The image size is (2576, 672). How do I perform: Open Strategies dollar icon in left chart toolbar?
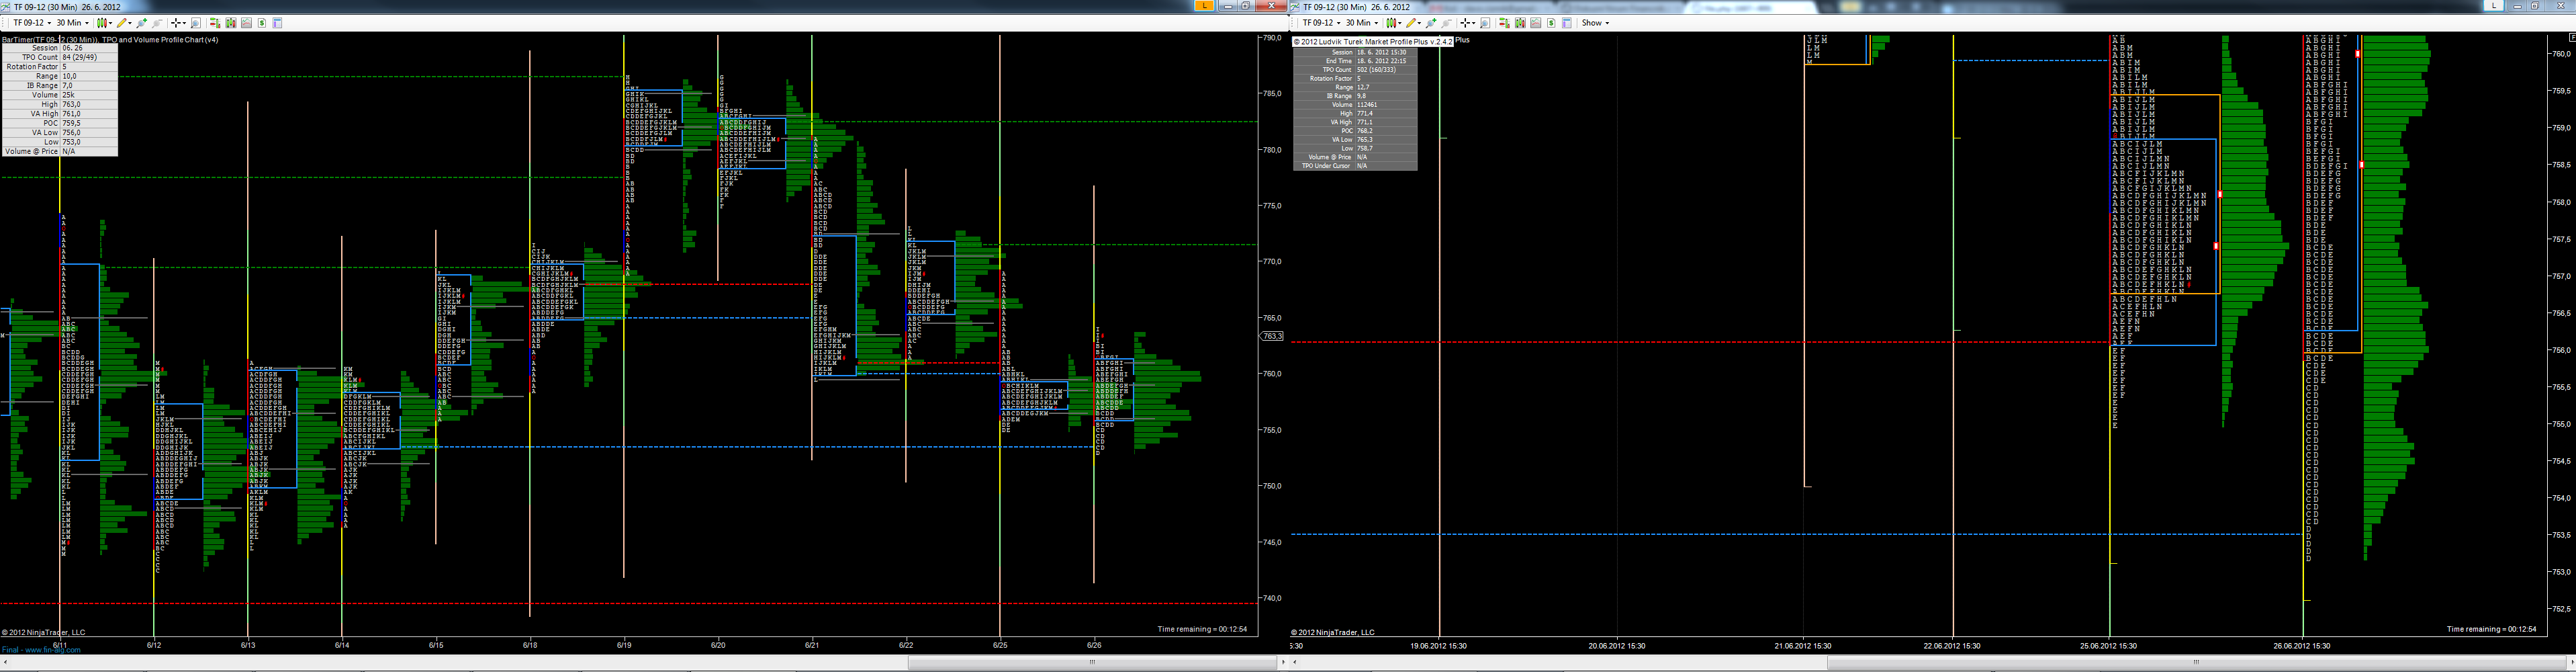coord(262,23)
